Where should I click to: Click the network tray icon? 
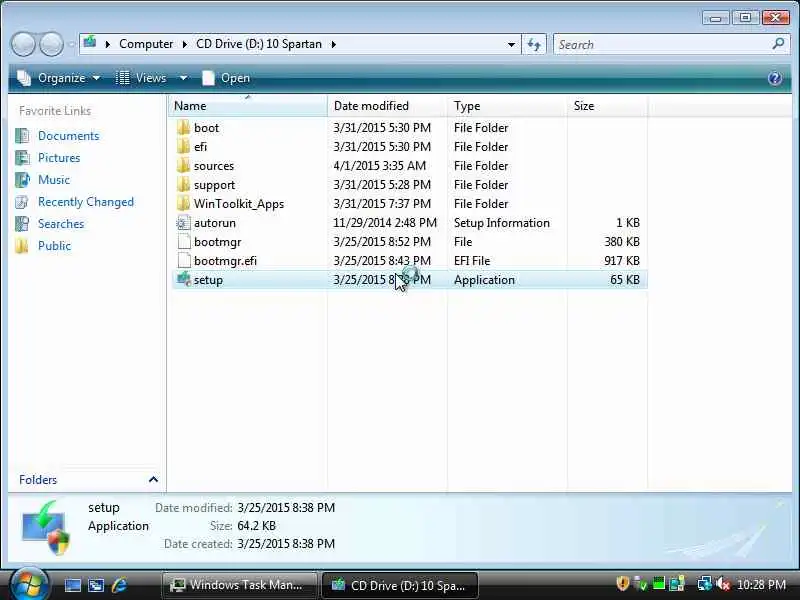[705, 584]
